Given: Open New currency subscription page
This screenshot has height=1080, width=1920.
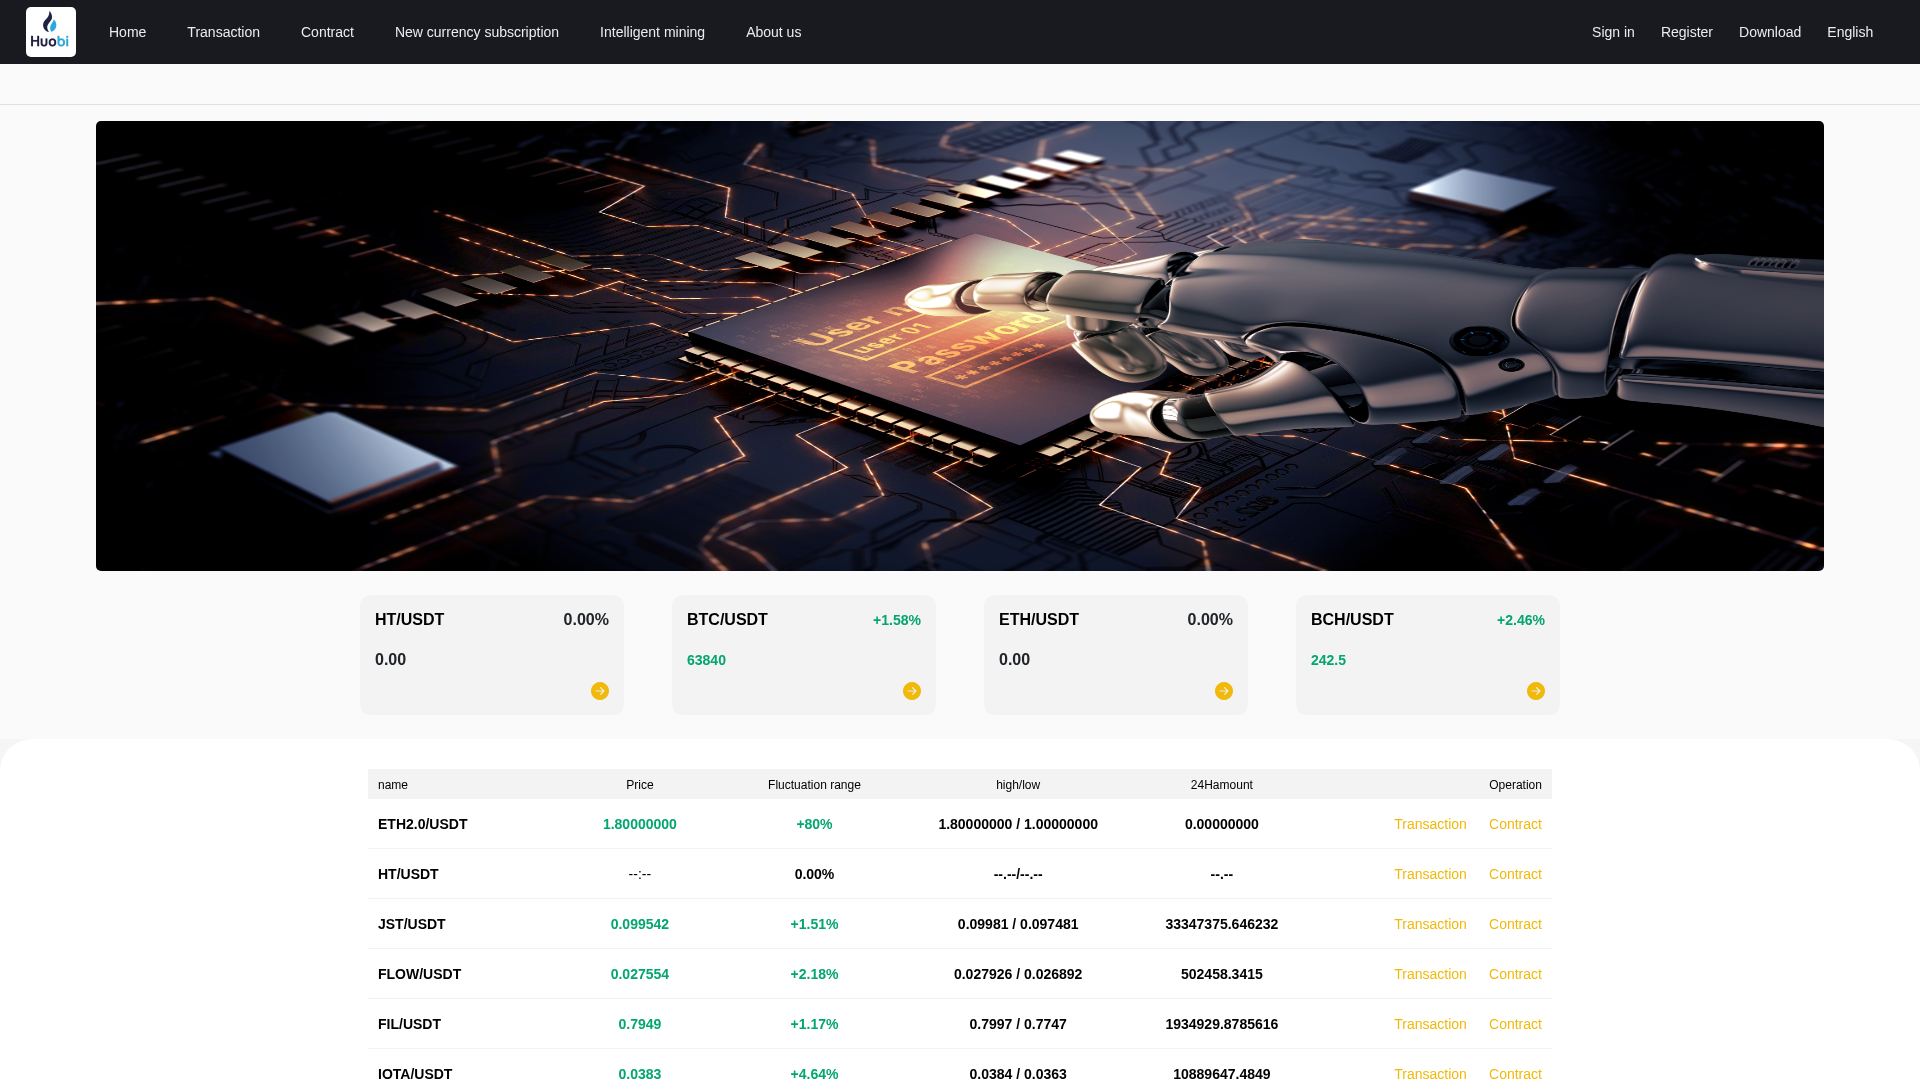Looking at the screenshot, I should 477,32.
